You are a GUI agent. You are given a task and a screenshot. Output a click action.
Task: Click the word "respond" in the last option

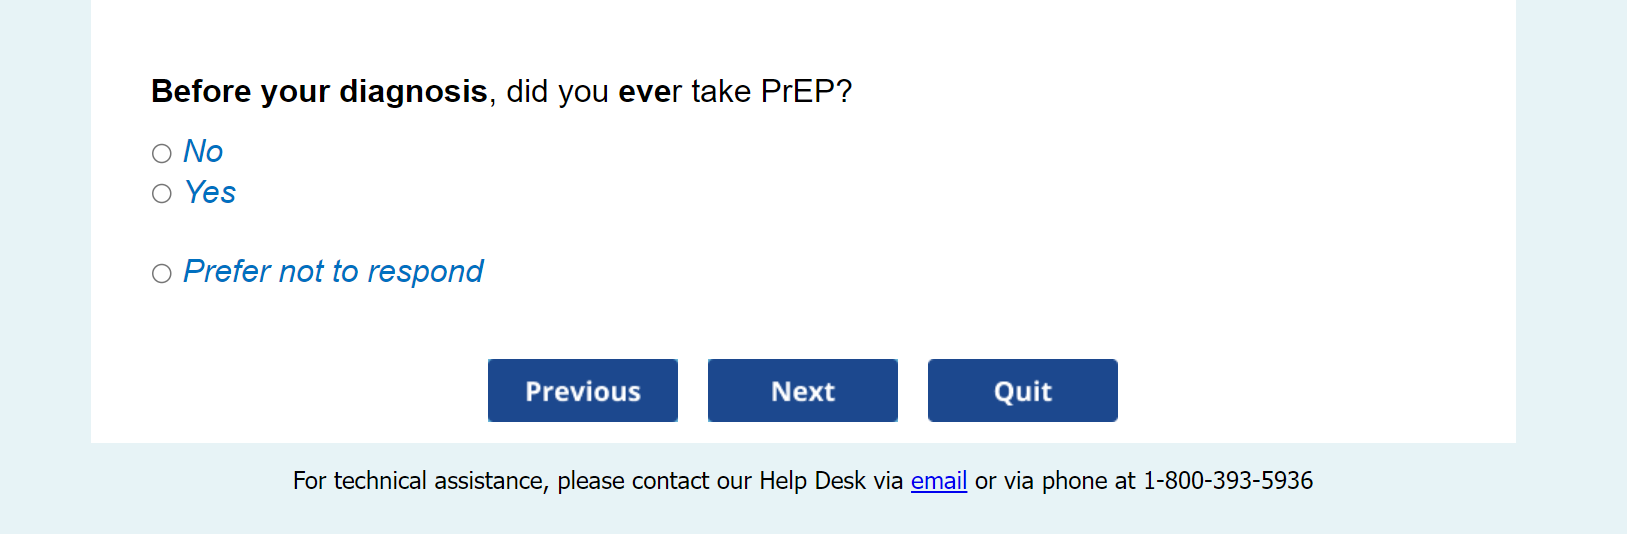tap(425, 271)
